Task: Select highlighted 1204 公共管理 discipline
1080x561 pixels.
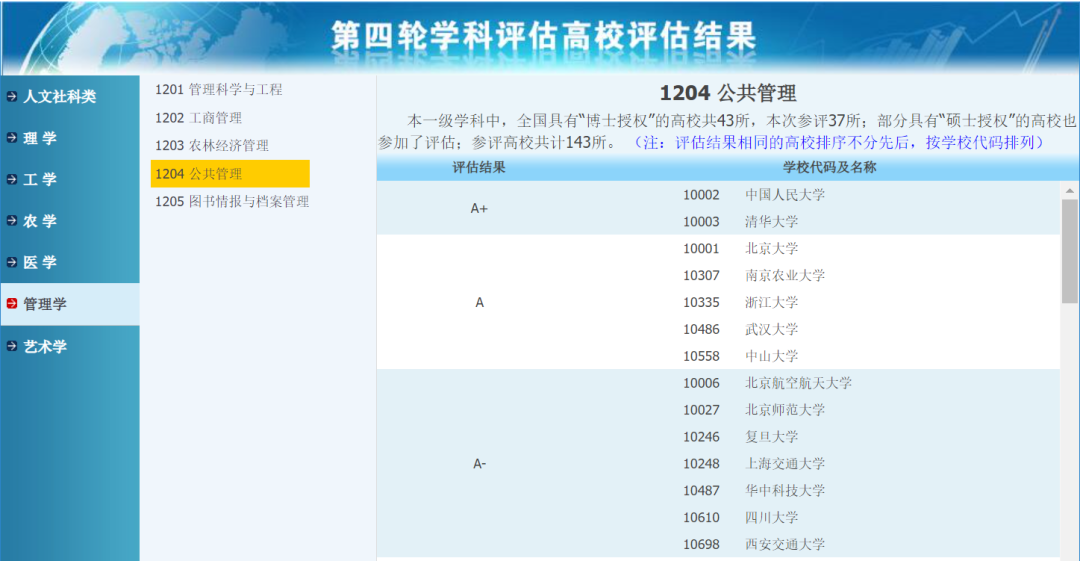Action: [x=230, y=174]
